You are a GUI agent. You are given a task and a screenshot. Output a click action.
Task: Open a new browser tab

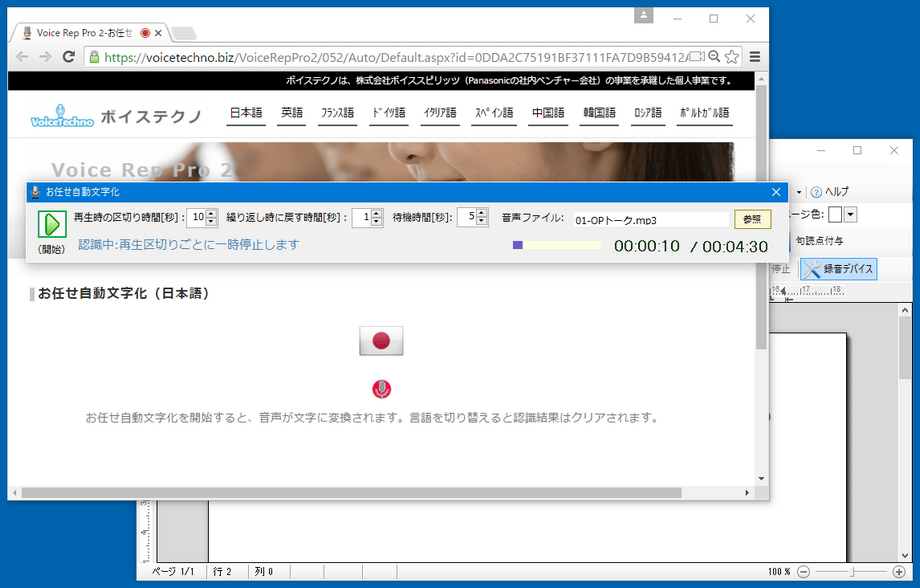point(184,33)
